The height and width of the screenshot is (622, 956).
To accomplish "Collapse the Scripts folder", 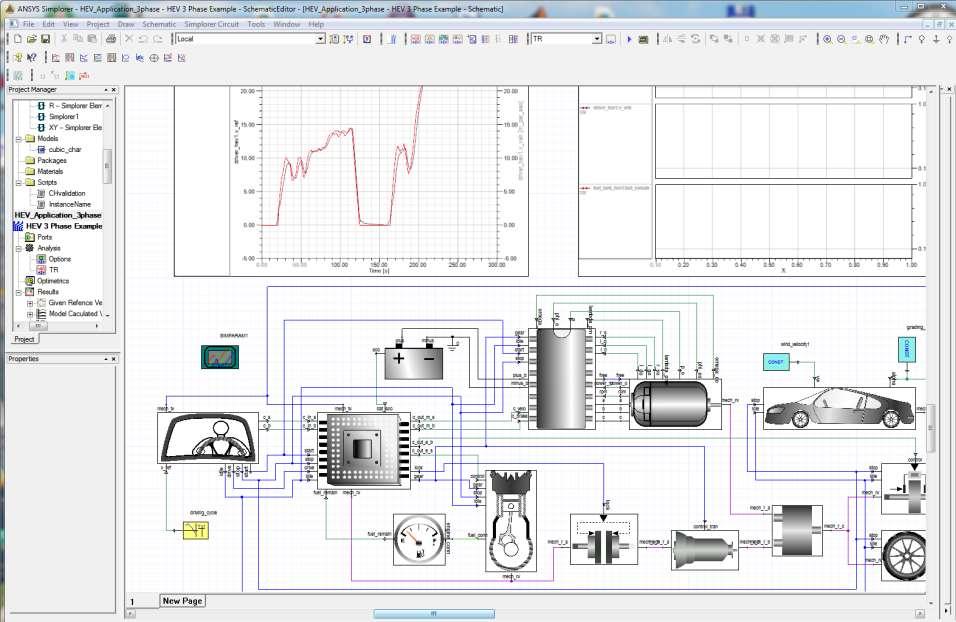I will (19, 182).
